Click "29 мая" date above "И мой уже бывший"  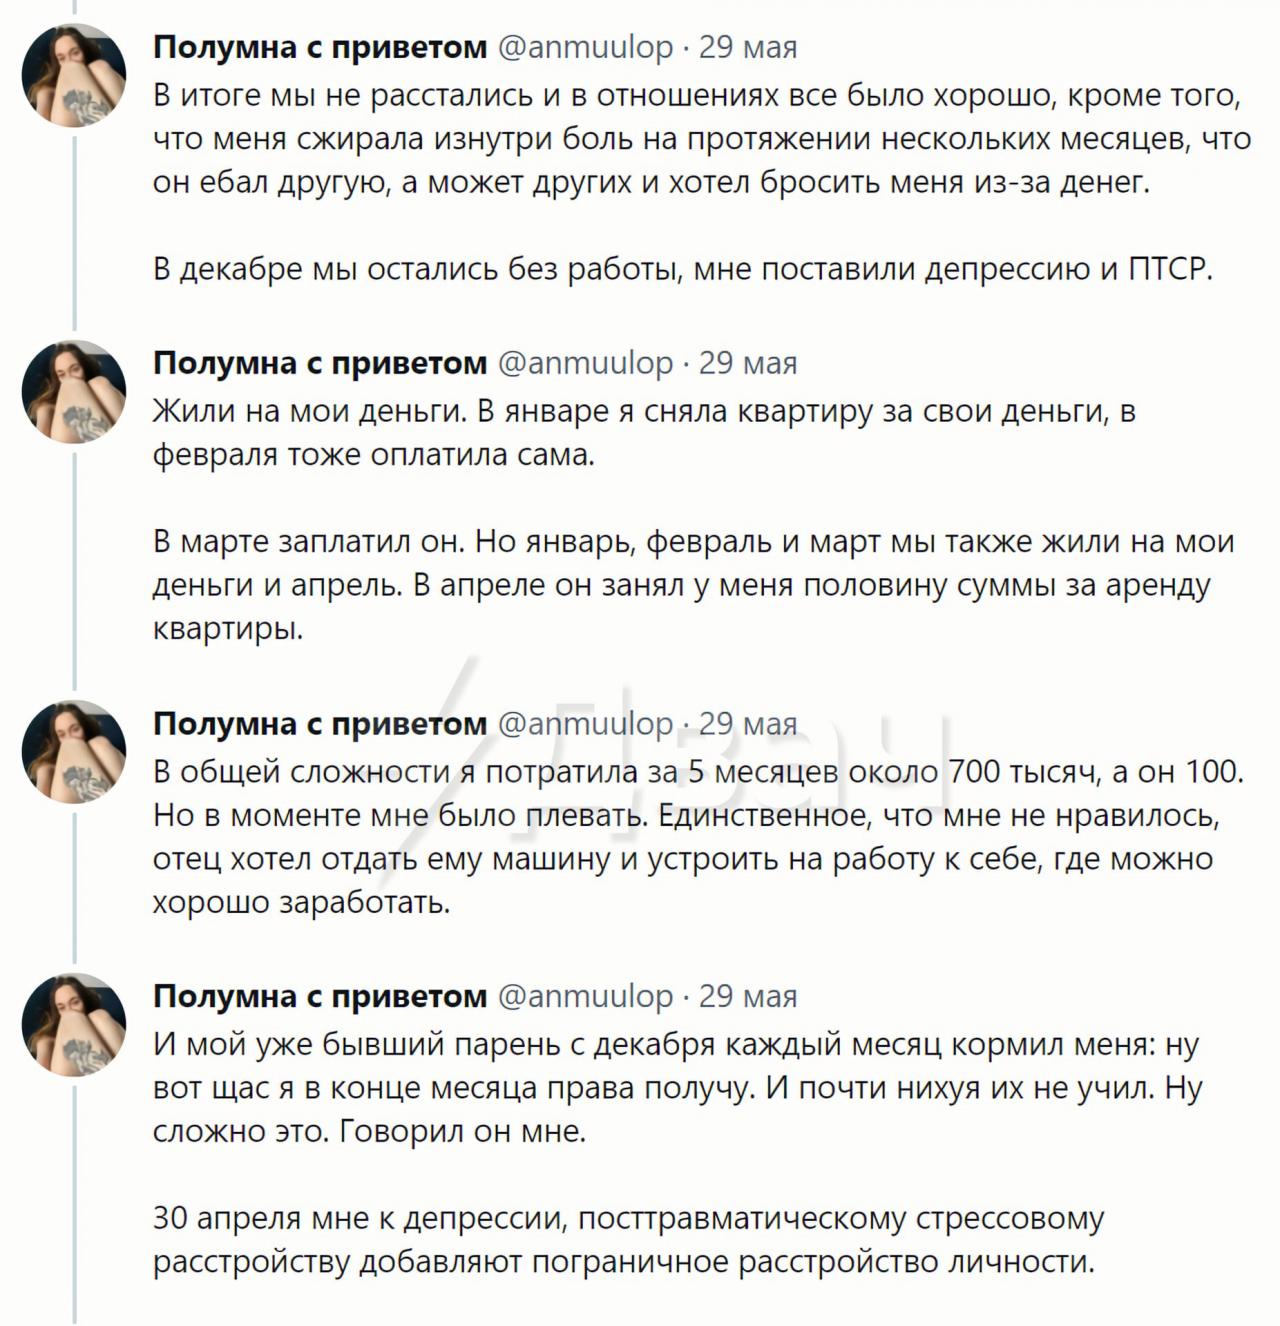[747, 996]
